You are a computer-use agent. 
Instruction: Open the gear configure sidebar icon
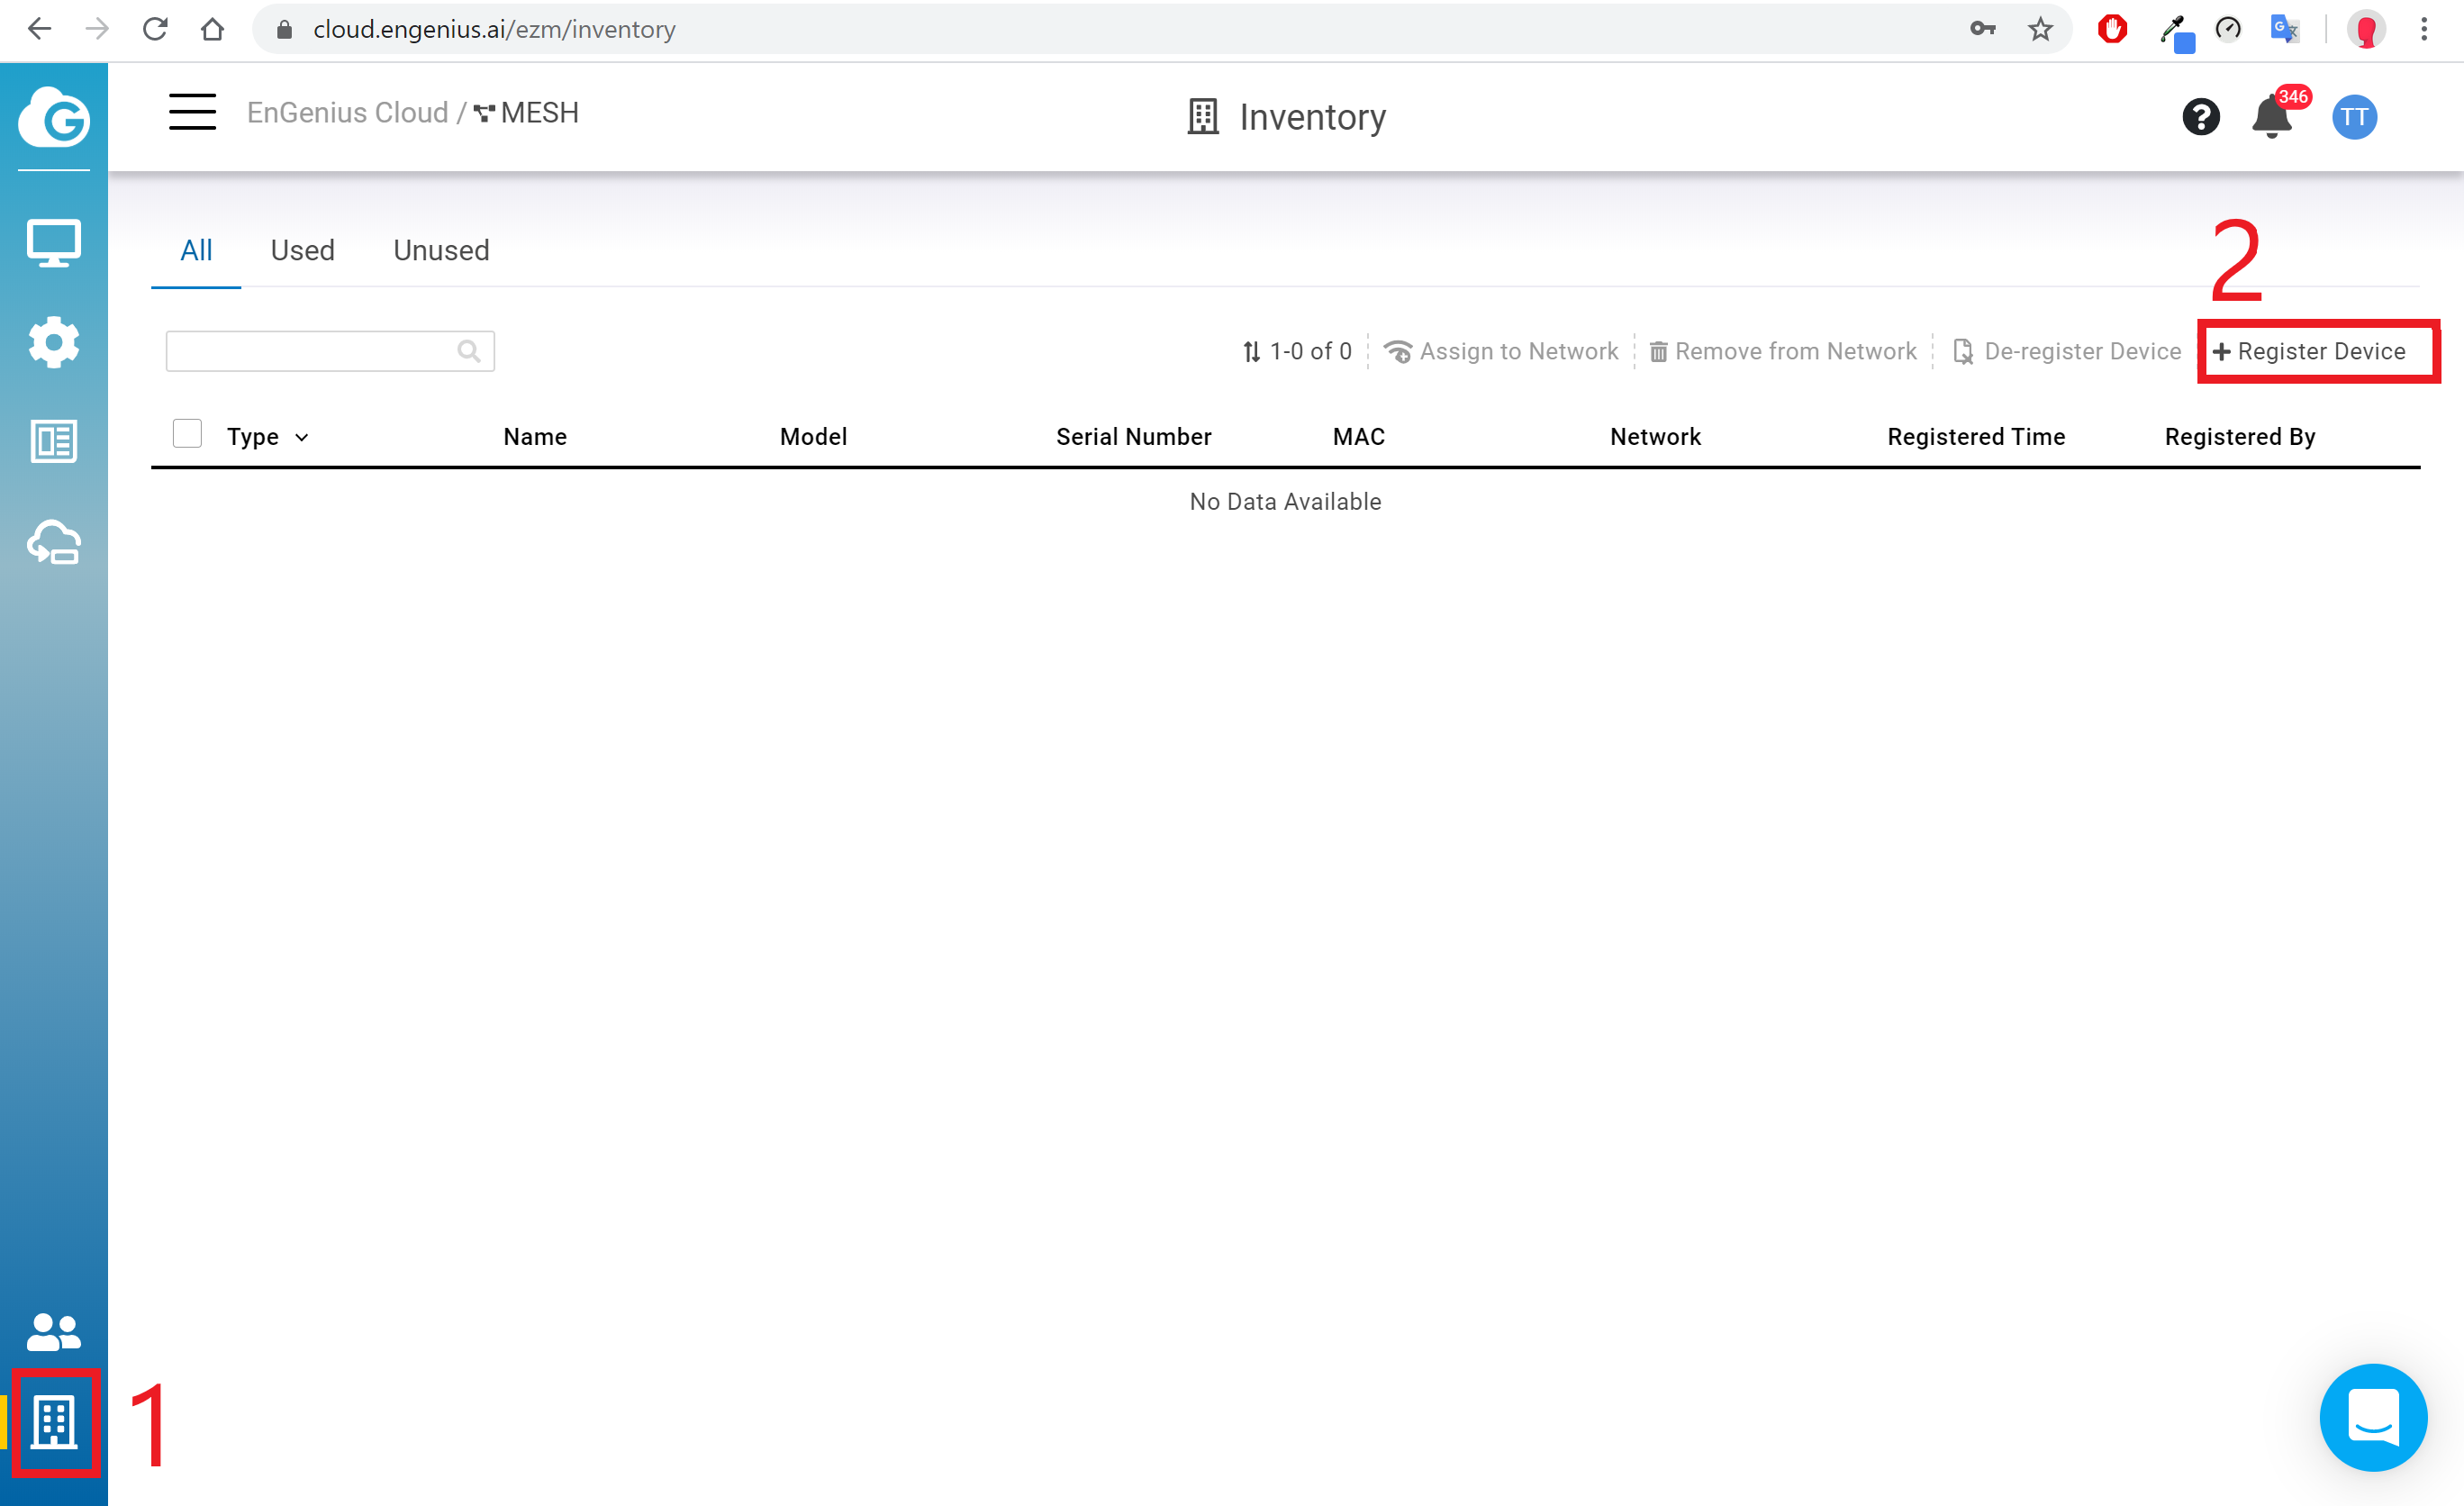(x=54, y=342)
